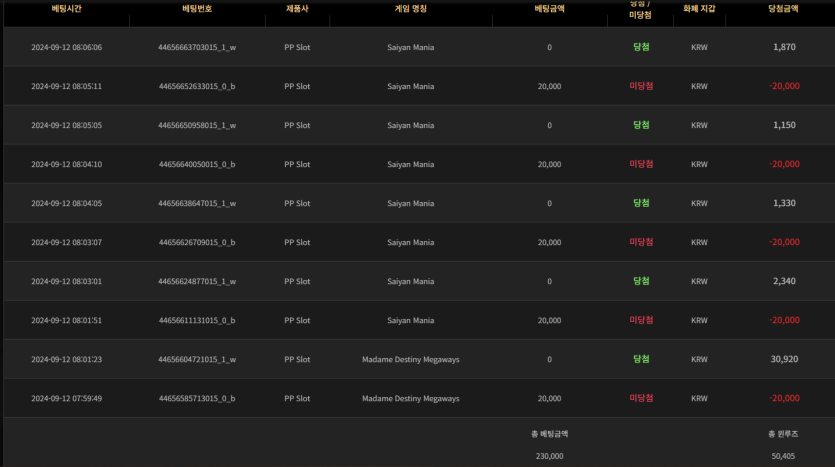This screenshot has height=467, width=835.
Task: Click bet number 44656638647015_1_w
Action: (x=197, y=203)
